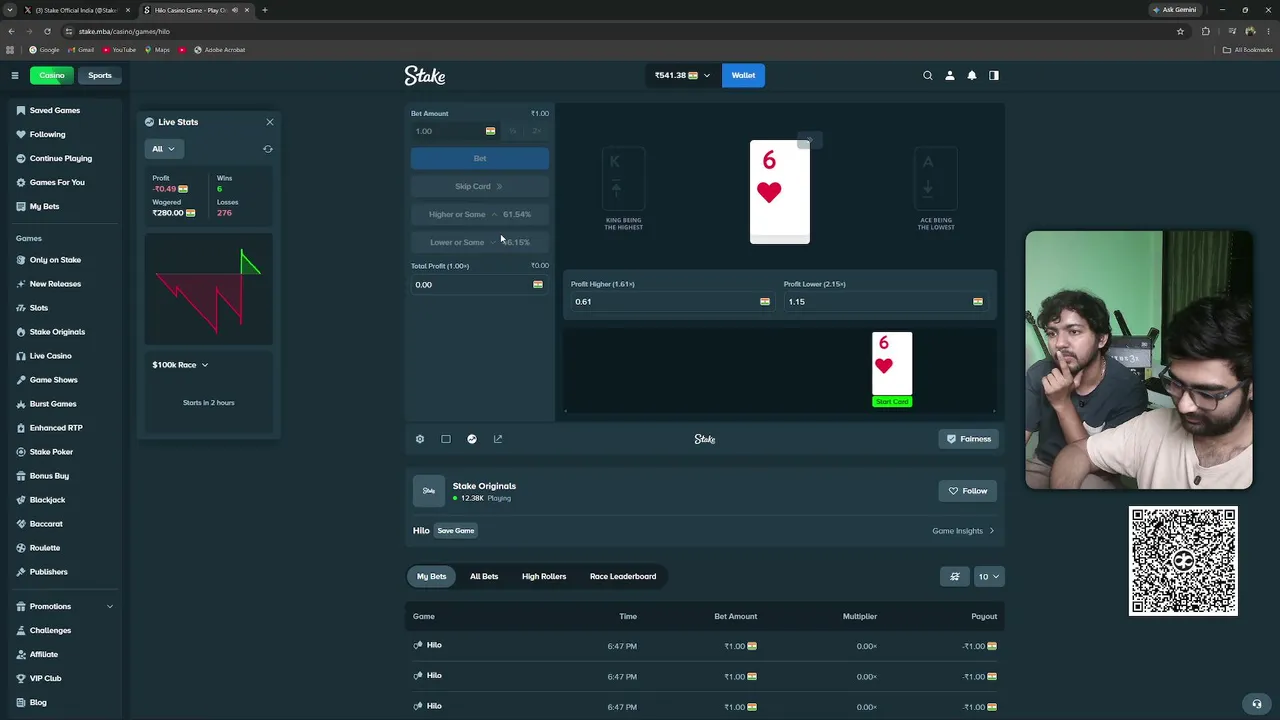Choose Lower or Same
The image size is (1280, 720).
pos(480,242)
